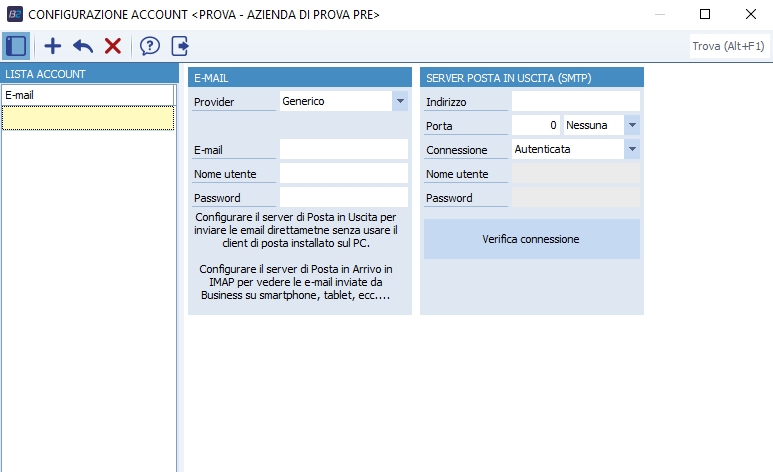Expand the Connessione dropdown showing Autenticata
Image resolution: width=773 pixels, height=472 pixels.
coord(632,149)
